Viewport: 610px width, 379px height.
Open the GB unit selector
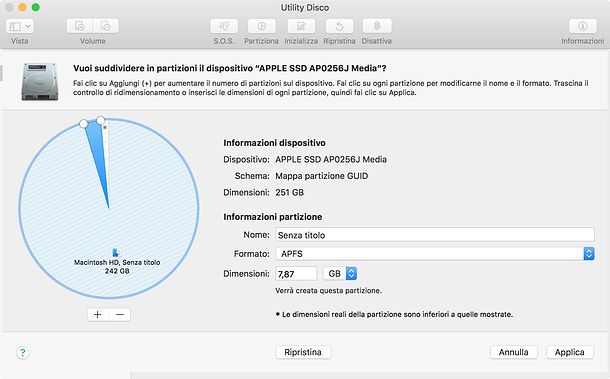tap(340, 274)
